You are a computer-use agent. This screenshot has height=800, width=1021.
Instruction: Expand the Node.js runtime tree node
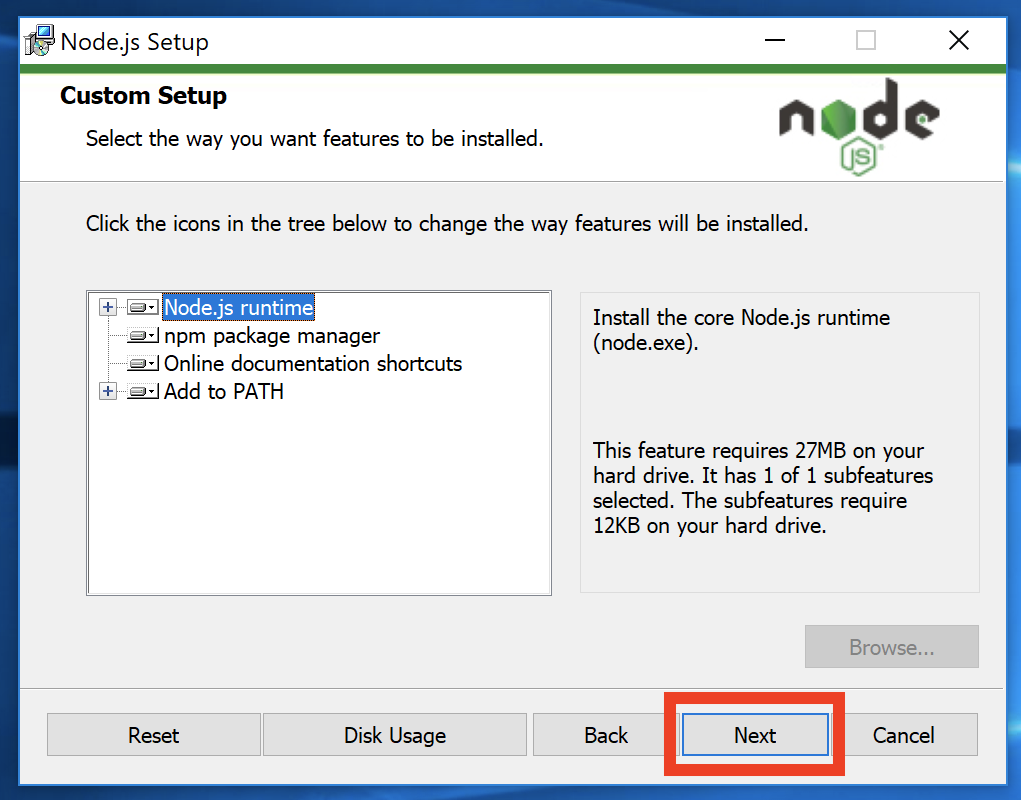tap(107, 307)
